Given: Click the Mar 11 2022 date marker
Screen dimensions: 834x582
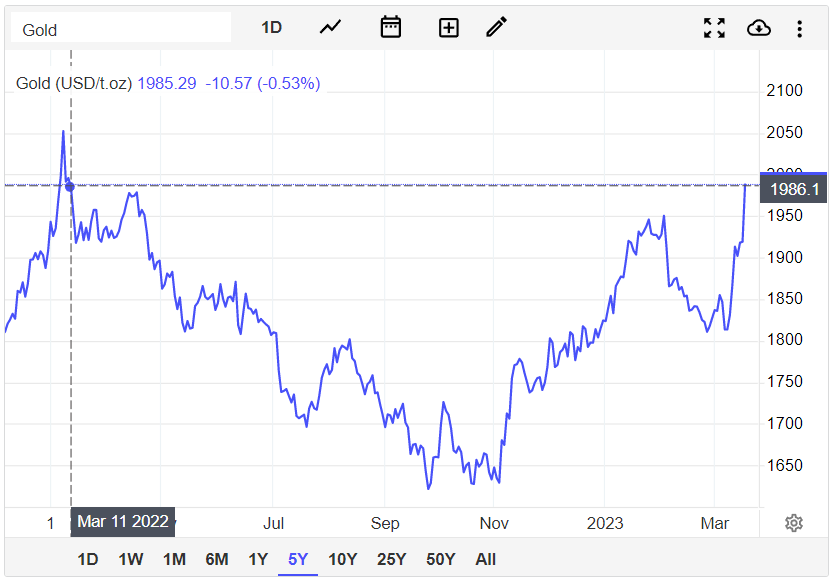Looking at the screenshot, I should [123, 521].
